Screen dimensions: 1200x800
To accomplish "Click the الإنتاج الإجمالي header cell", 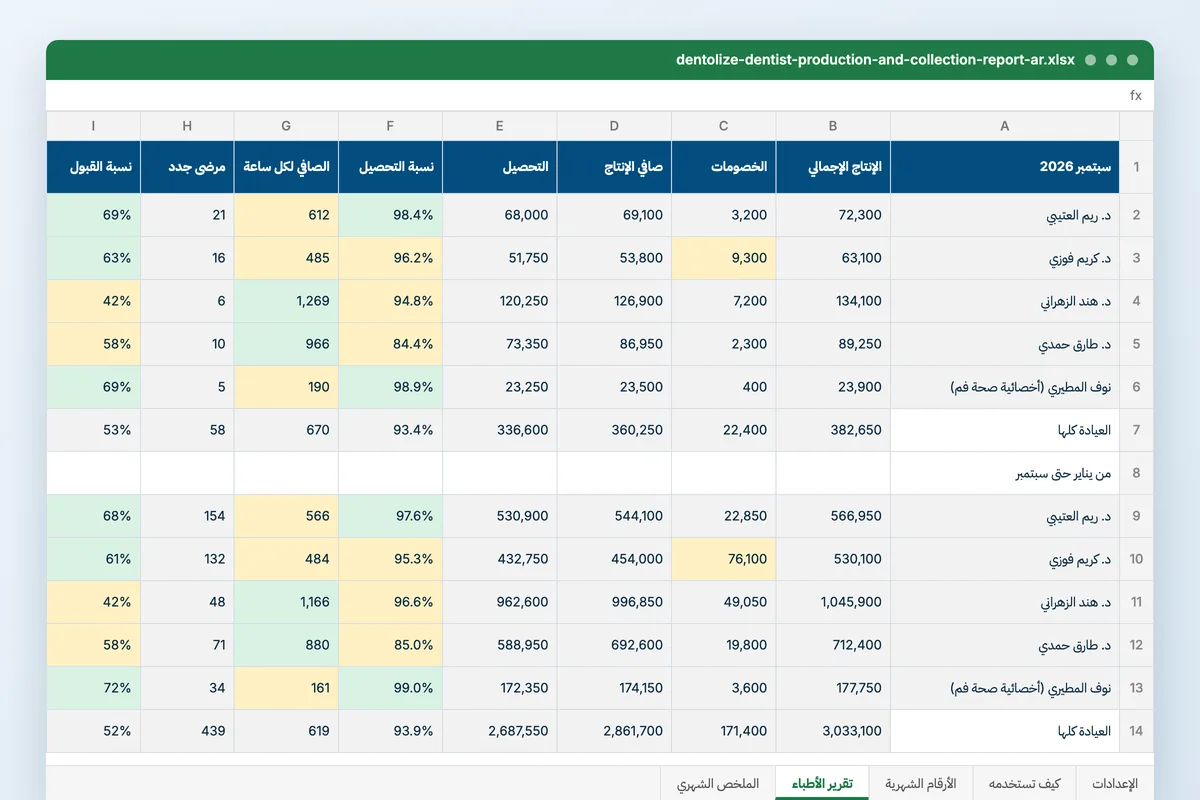I will (x=833, y=167).
